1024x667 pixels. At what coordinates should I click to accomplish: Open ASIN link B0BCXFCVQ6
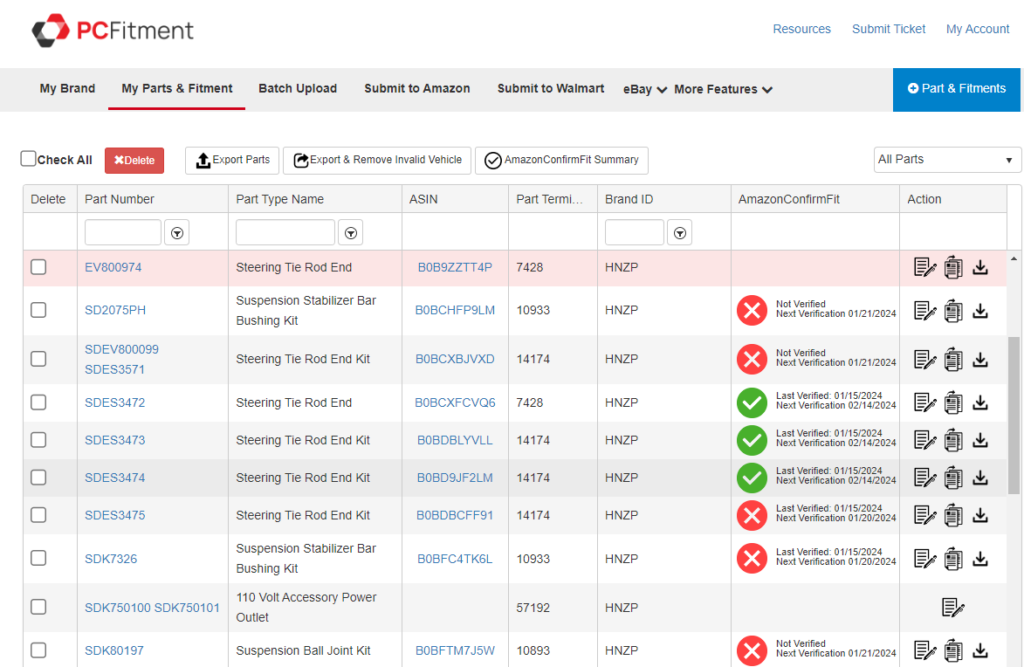455,403
